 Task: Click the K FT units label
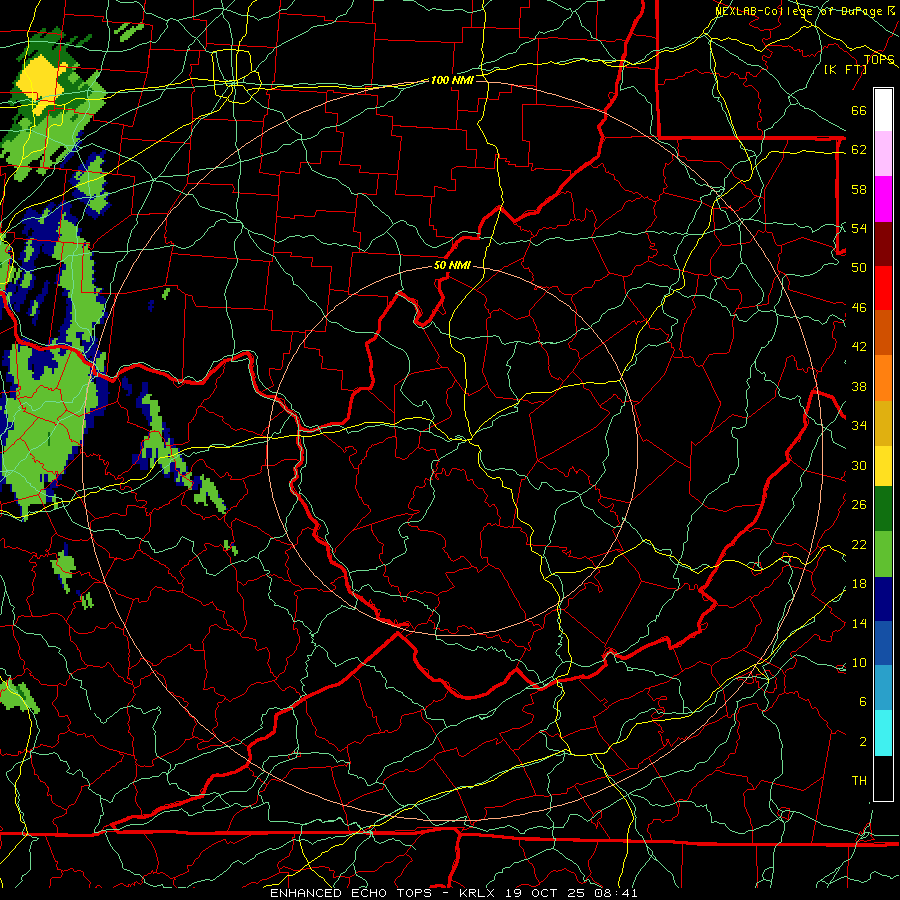click(x=845, y=69)
